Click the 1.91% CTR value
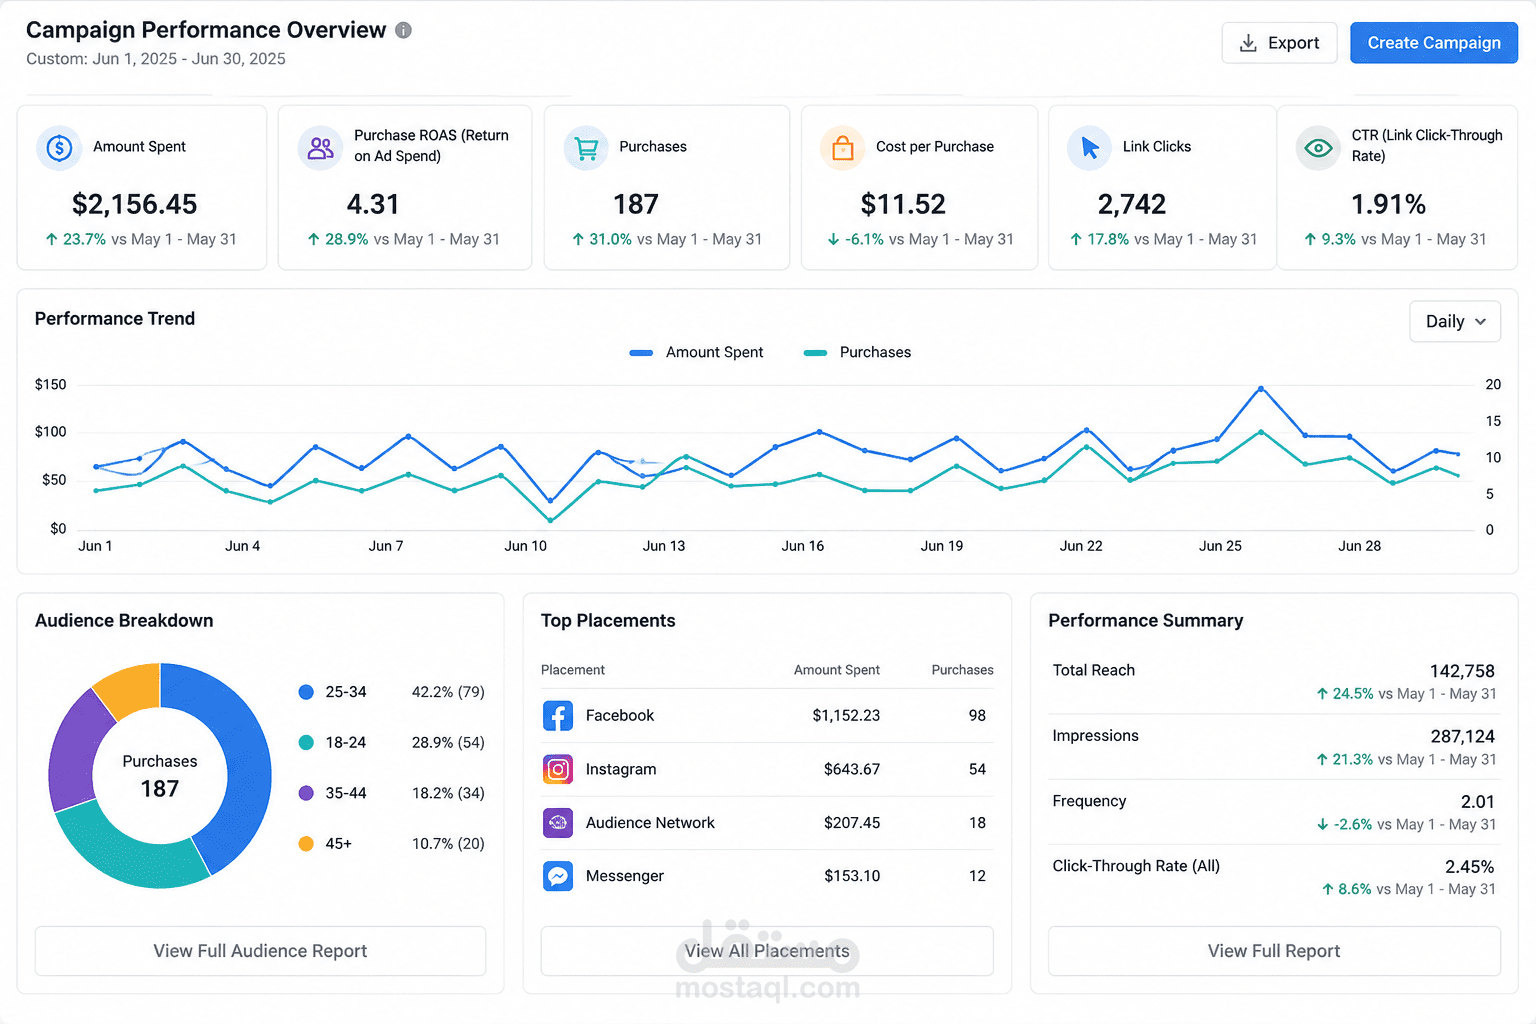The height and width of the screenshot is (1024, 1536). click(x=1389, y=205)
